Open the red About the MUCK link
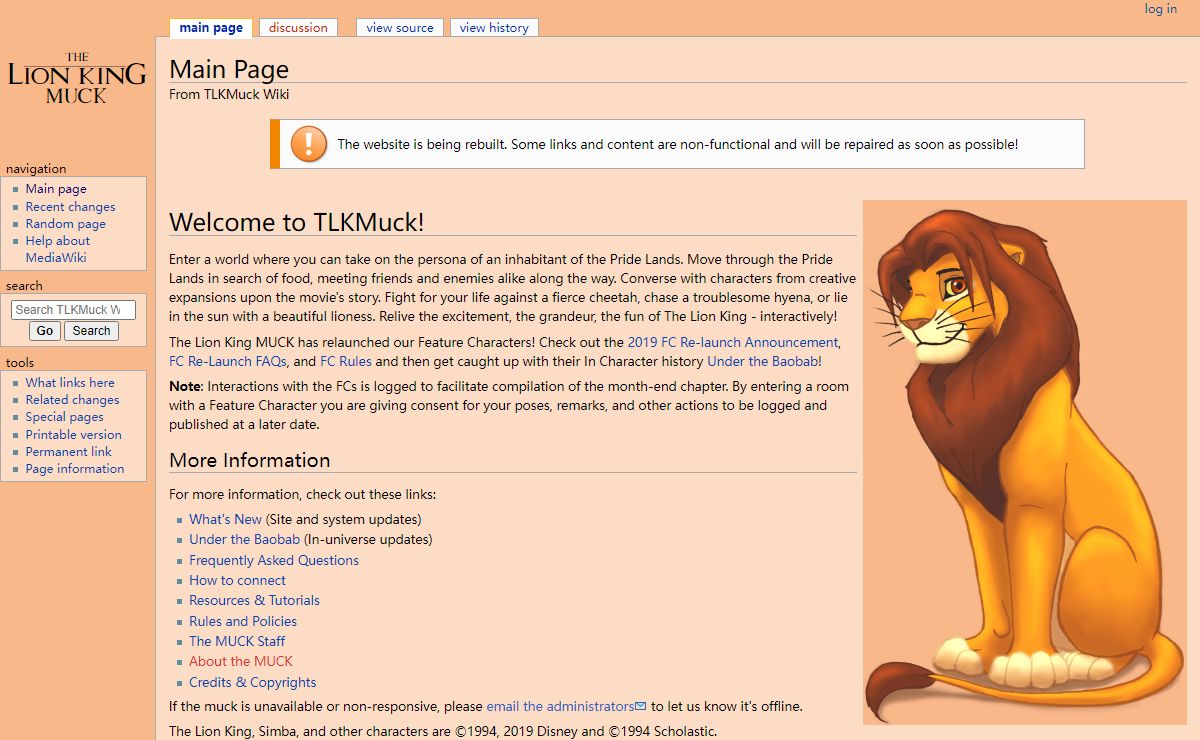 pyautogui.click(x=241, y=661)
